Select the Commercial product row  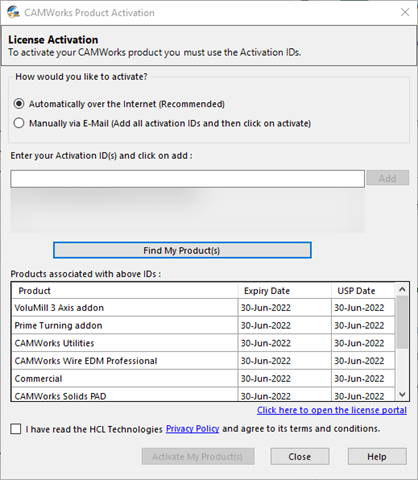coord(203,378)
